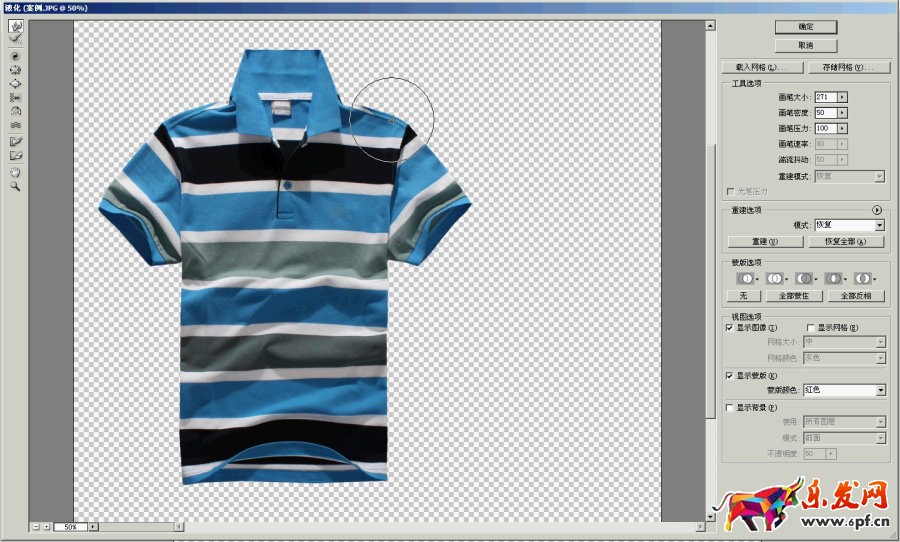Viewport: 900px width, 542px height.
Task: Enable the 显示背景 (Show Backdrop) checkbox
Action: 729,407
